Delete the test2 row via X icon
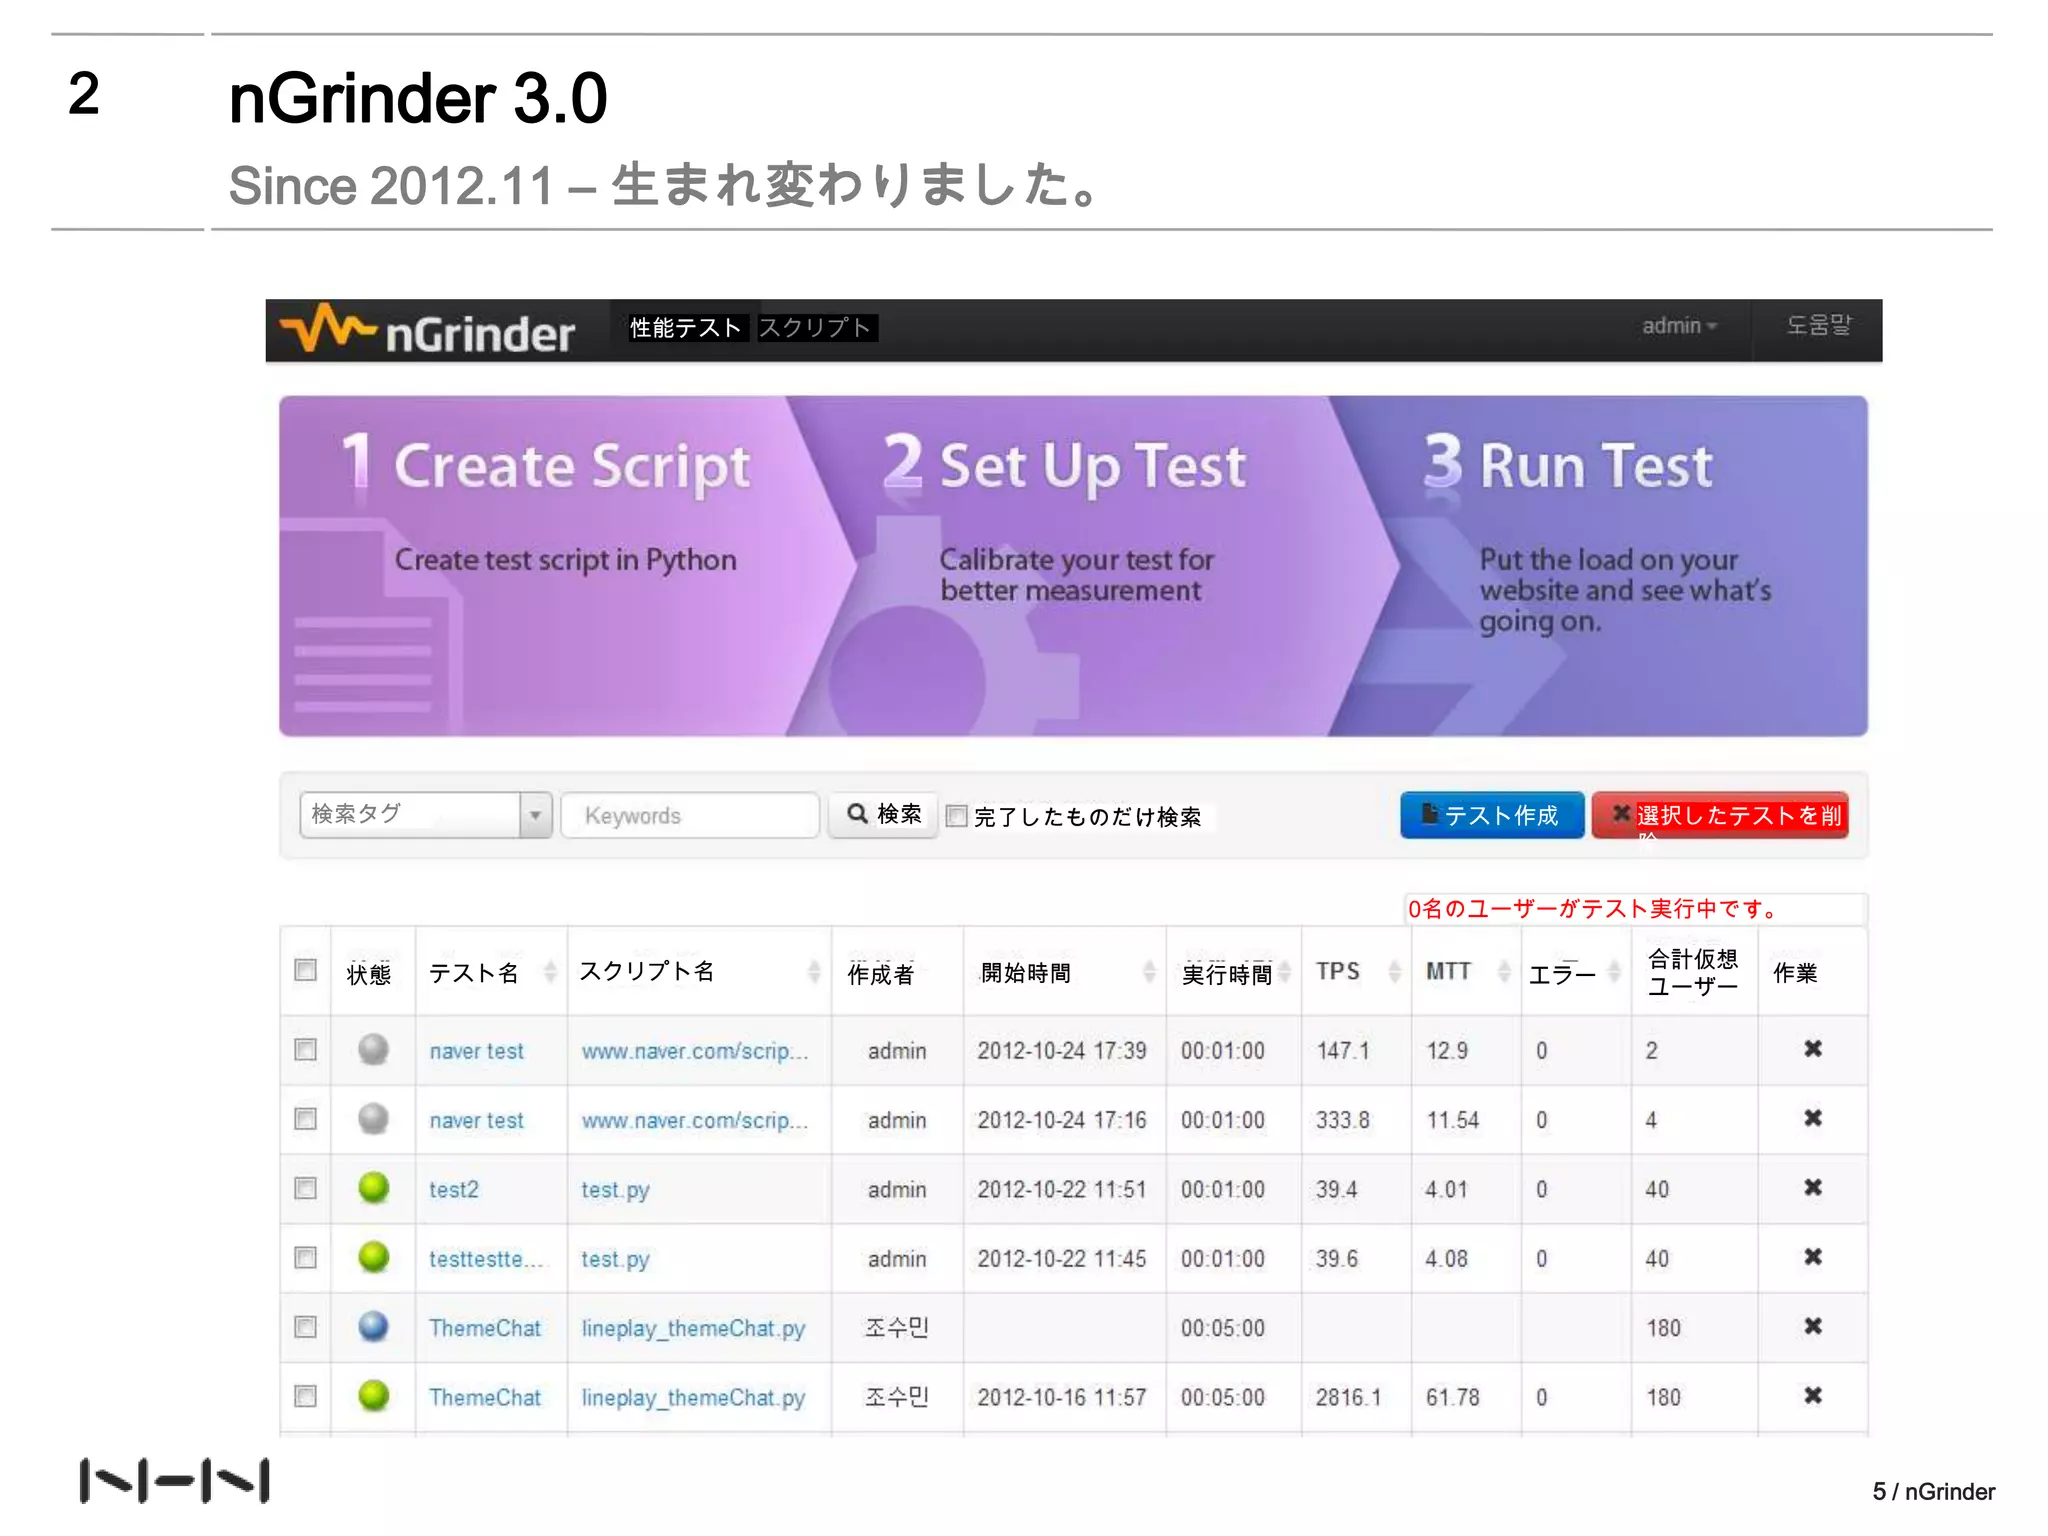 tap(1812, 1187)
